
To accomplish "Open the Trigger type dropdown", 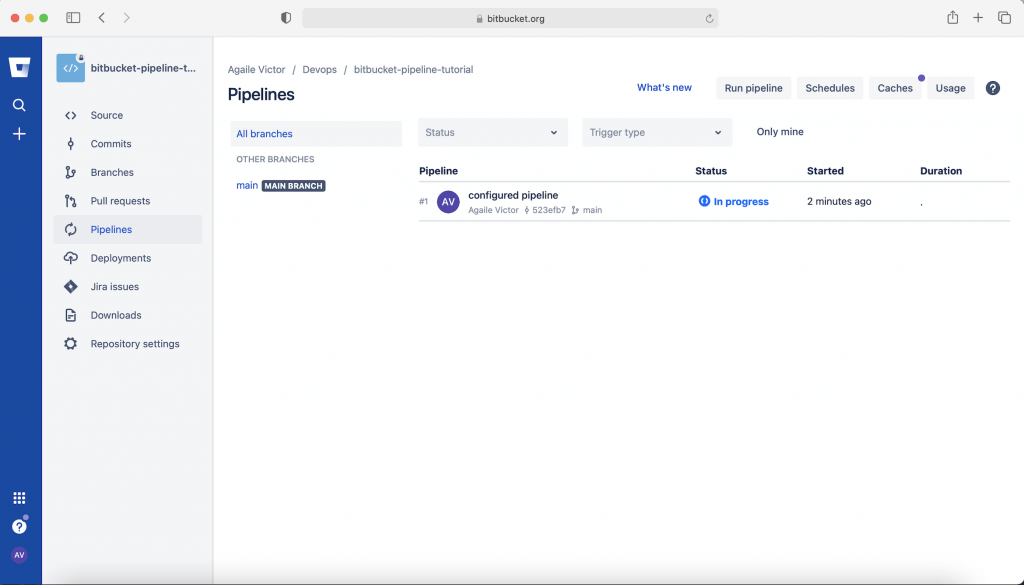I will point(657,133).
